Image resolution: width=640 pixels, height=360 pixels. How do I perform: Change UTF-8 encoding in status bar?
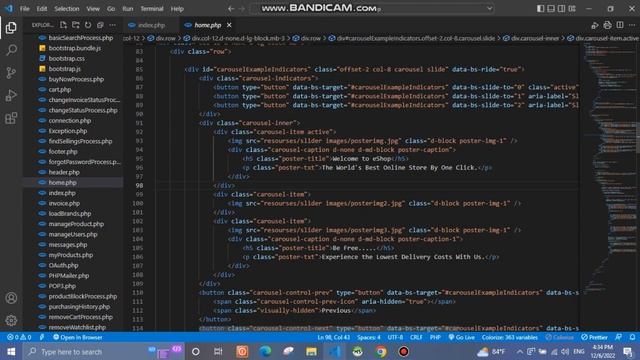(x=395, y=337)
